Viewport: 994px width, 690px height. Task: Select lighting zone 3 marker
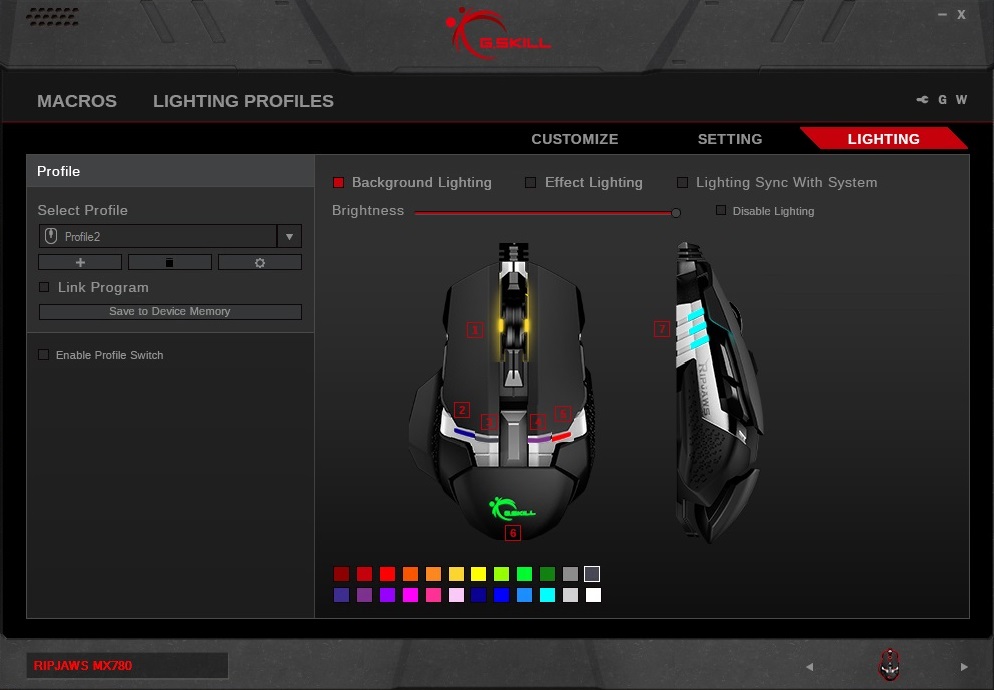(489, 422)
